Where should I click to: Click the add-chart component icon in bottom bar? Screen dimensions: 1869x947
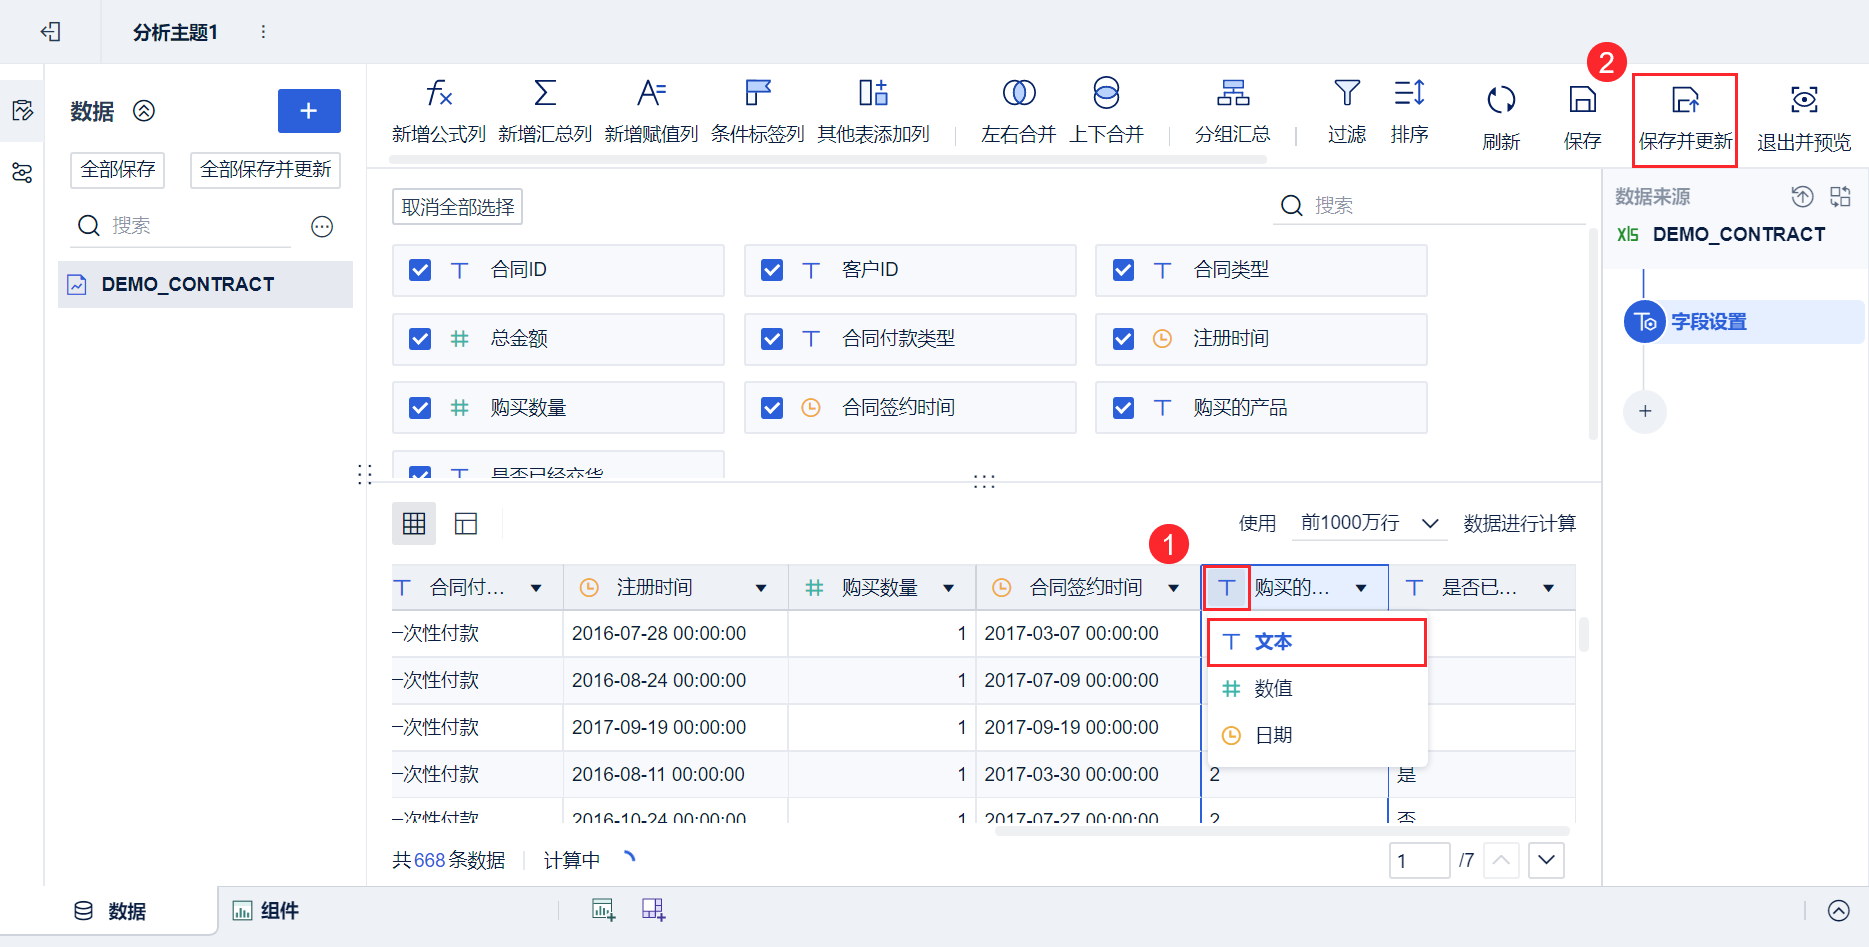(603, 909)
